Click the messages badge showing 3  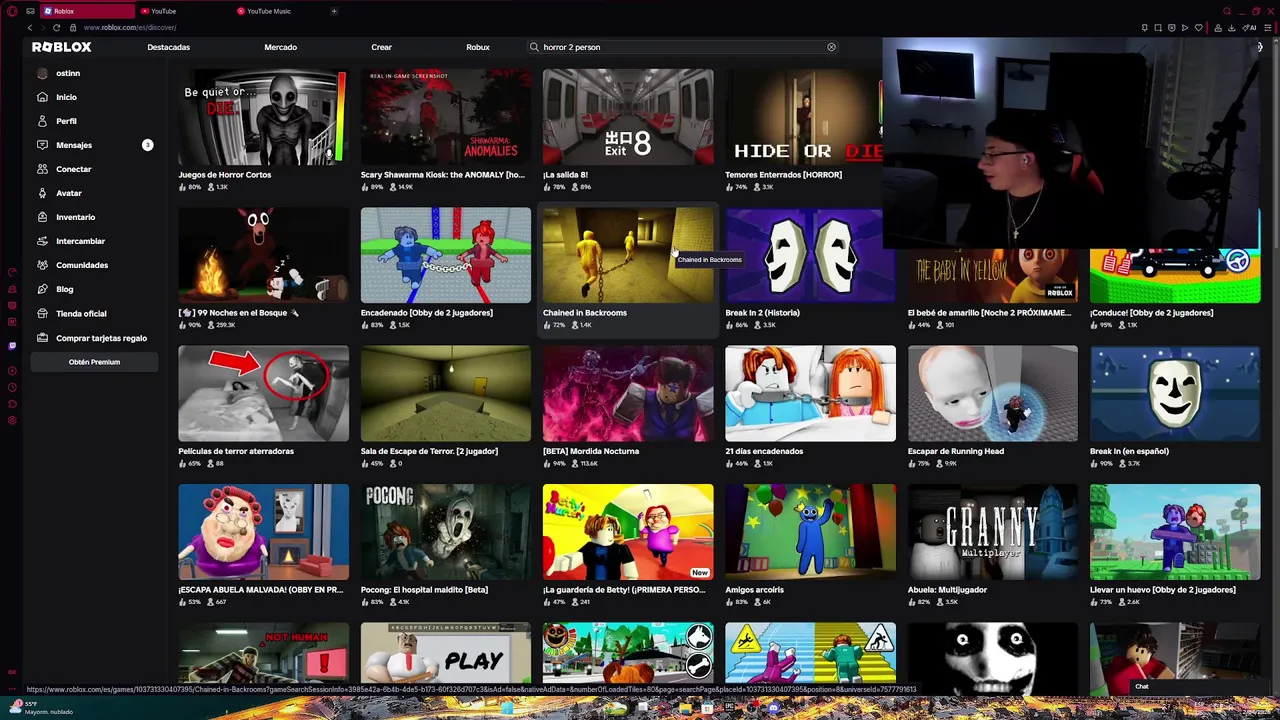coord(147,145)
